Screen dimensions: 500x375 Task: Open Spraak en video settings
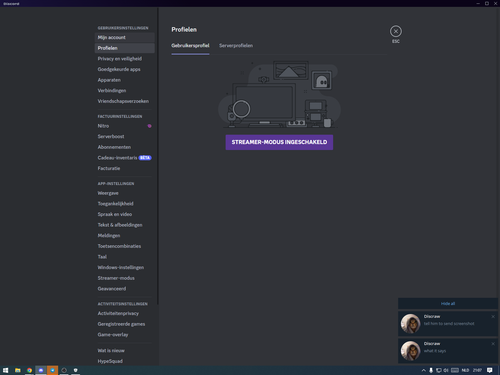tap(125, 214)
